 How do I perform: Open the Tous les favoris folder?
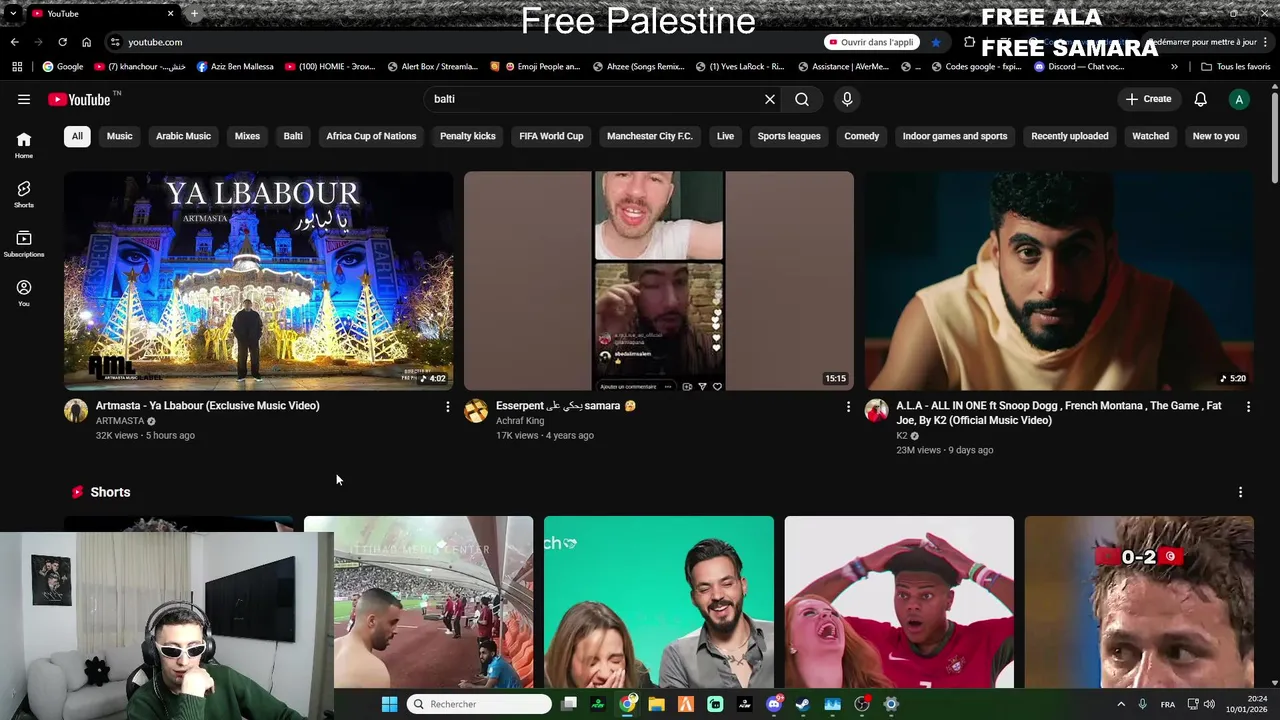[1236, 67]
